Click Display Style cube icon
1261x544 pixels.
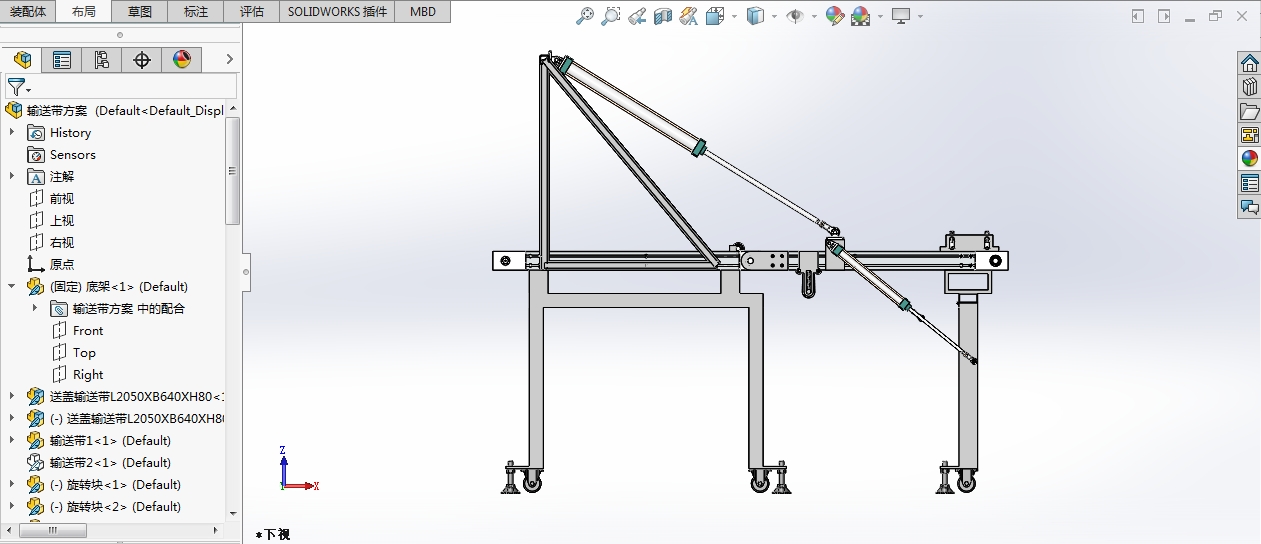click(757, 16)
